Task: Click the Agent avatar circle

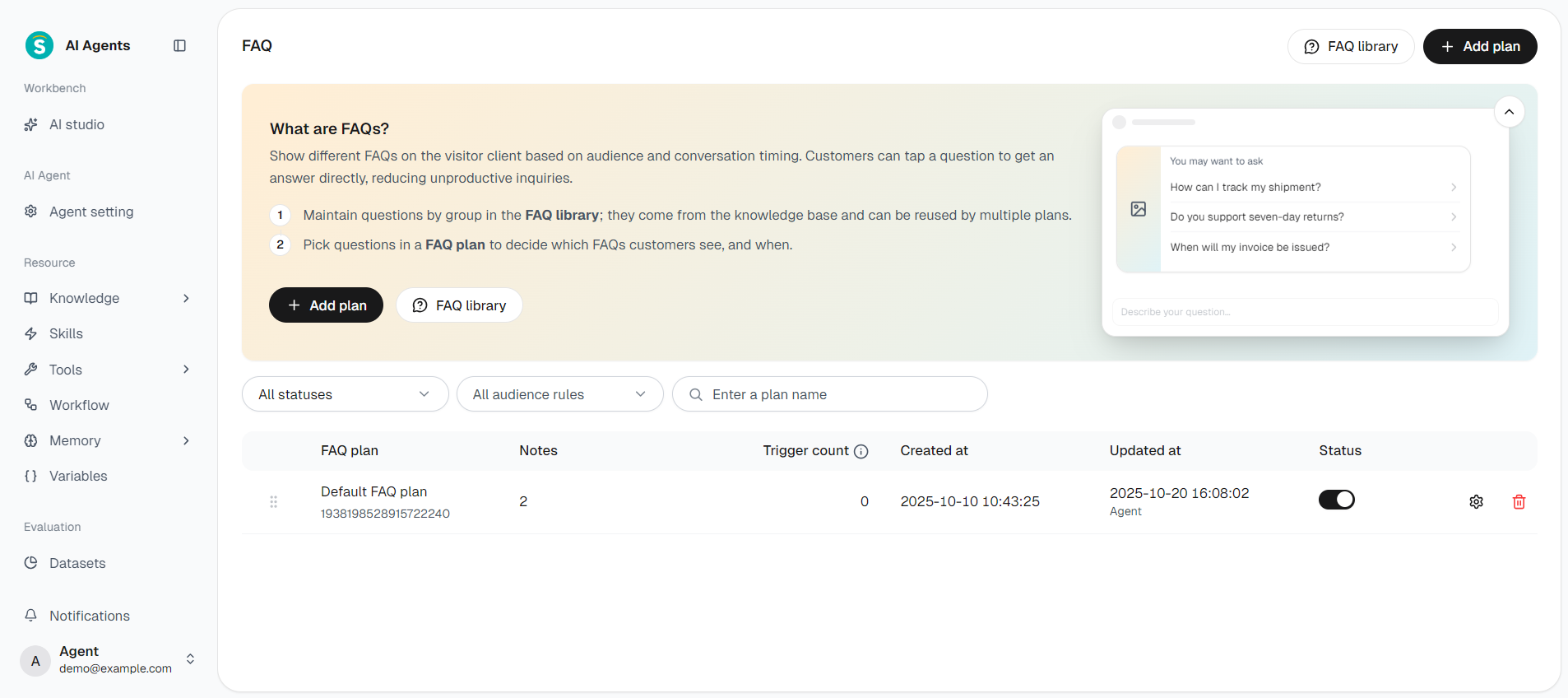Action: pos(36,660)
